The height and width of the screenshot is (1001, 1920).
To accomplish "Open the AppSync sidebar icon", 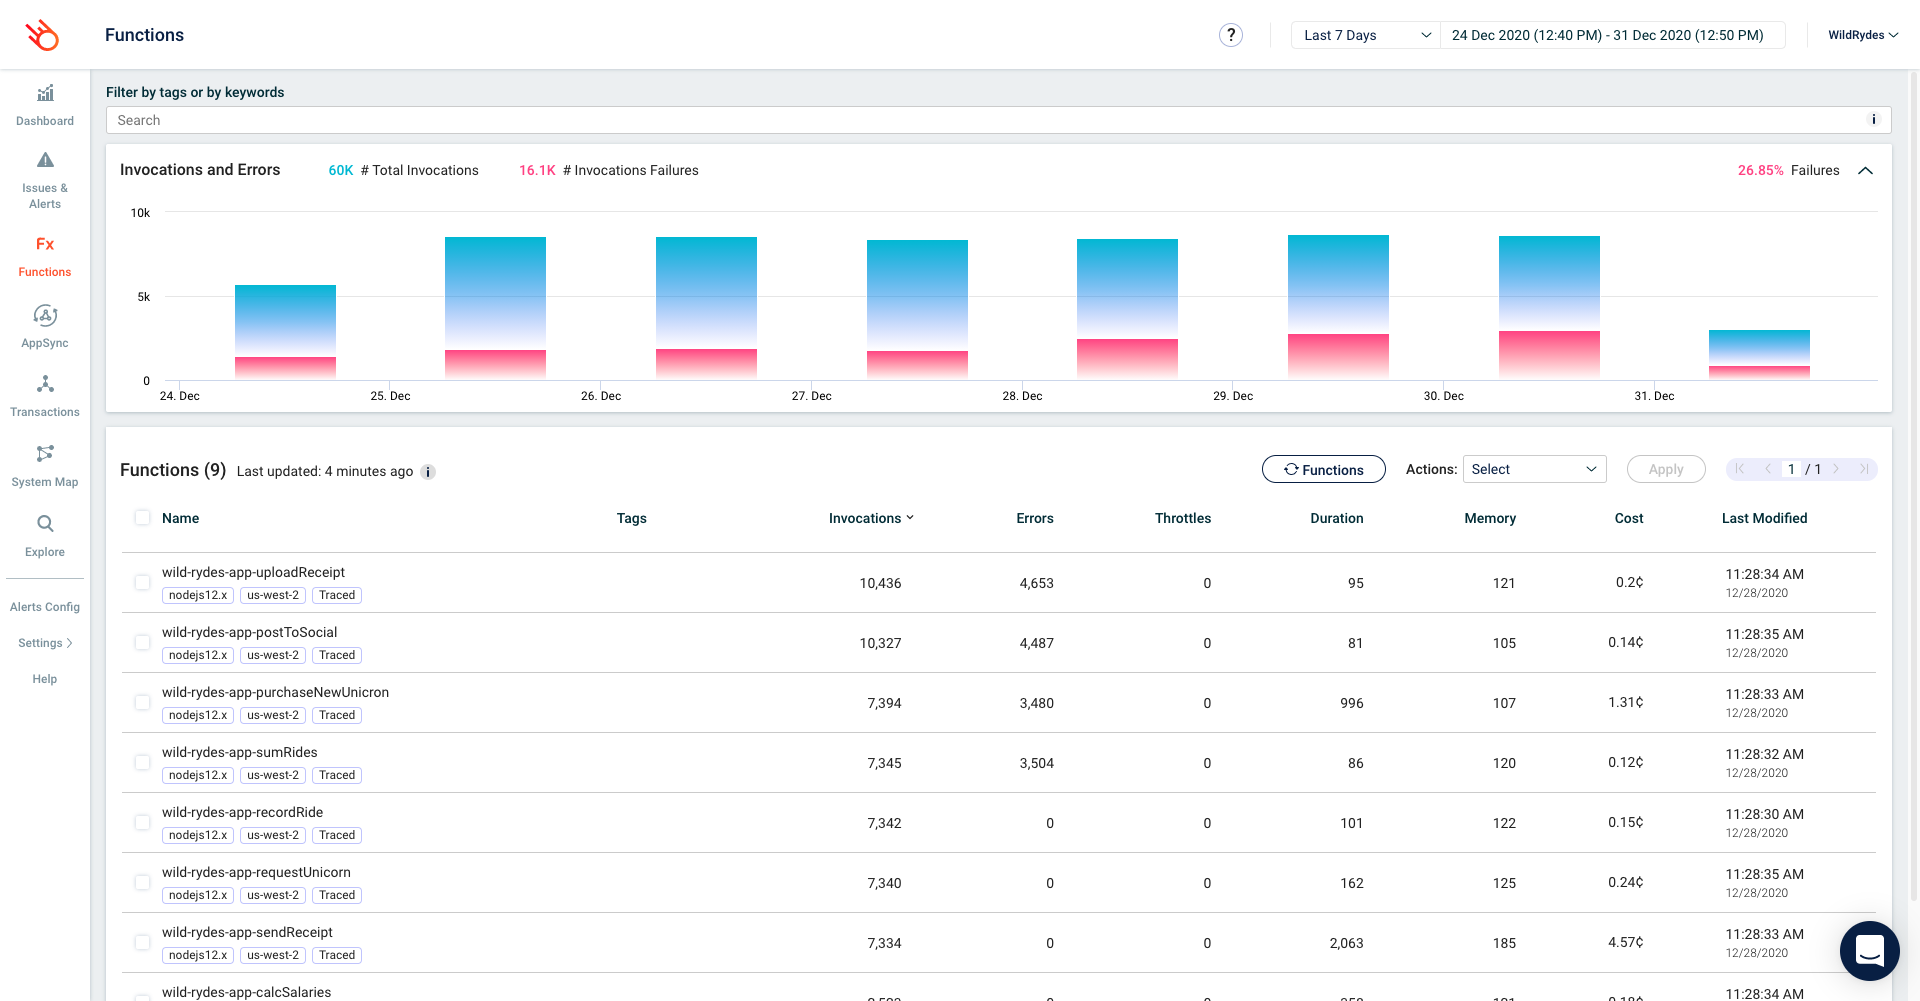I will (x=45, y=316).
